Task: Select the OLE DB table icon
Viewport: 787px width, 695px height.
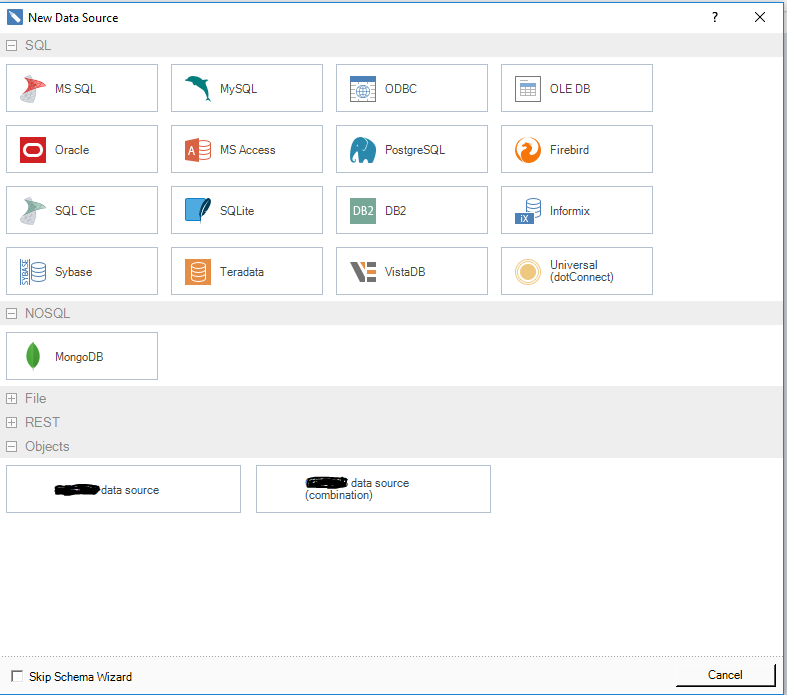Action: [528, 89]
